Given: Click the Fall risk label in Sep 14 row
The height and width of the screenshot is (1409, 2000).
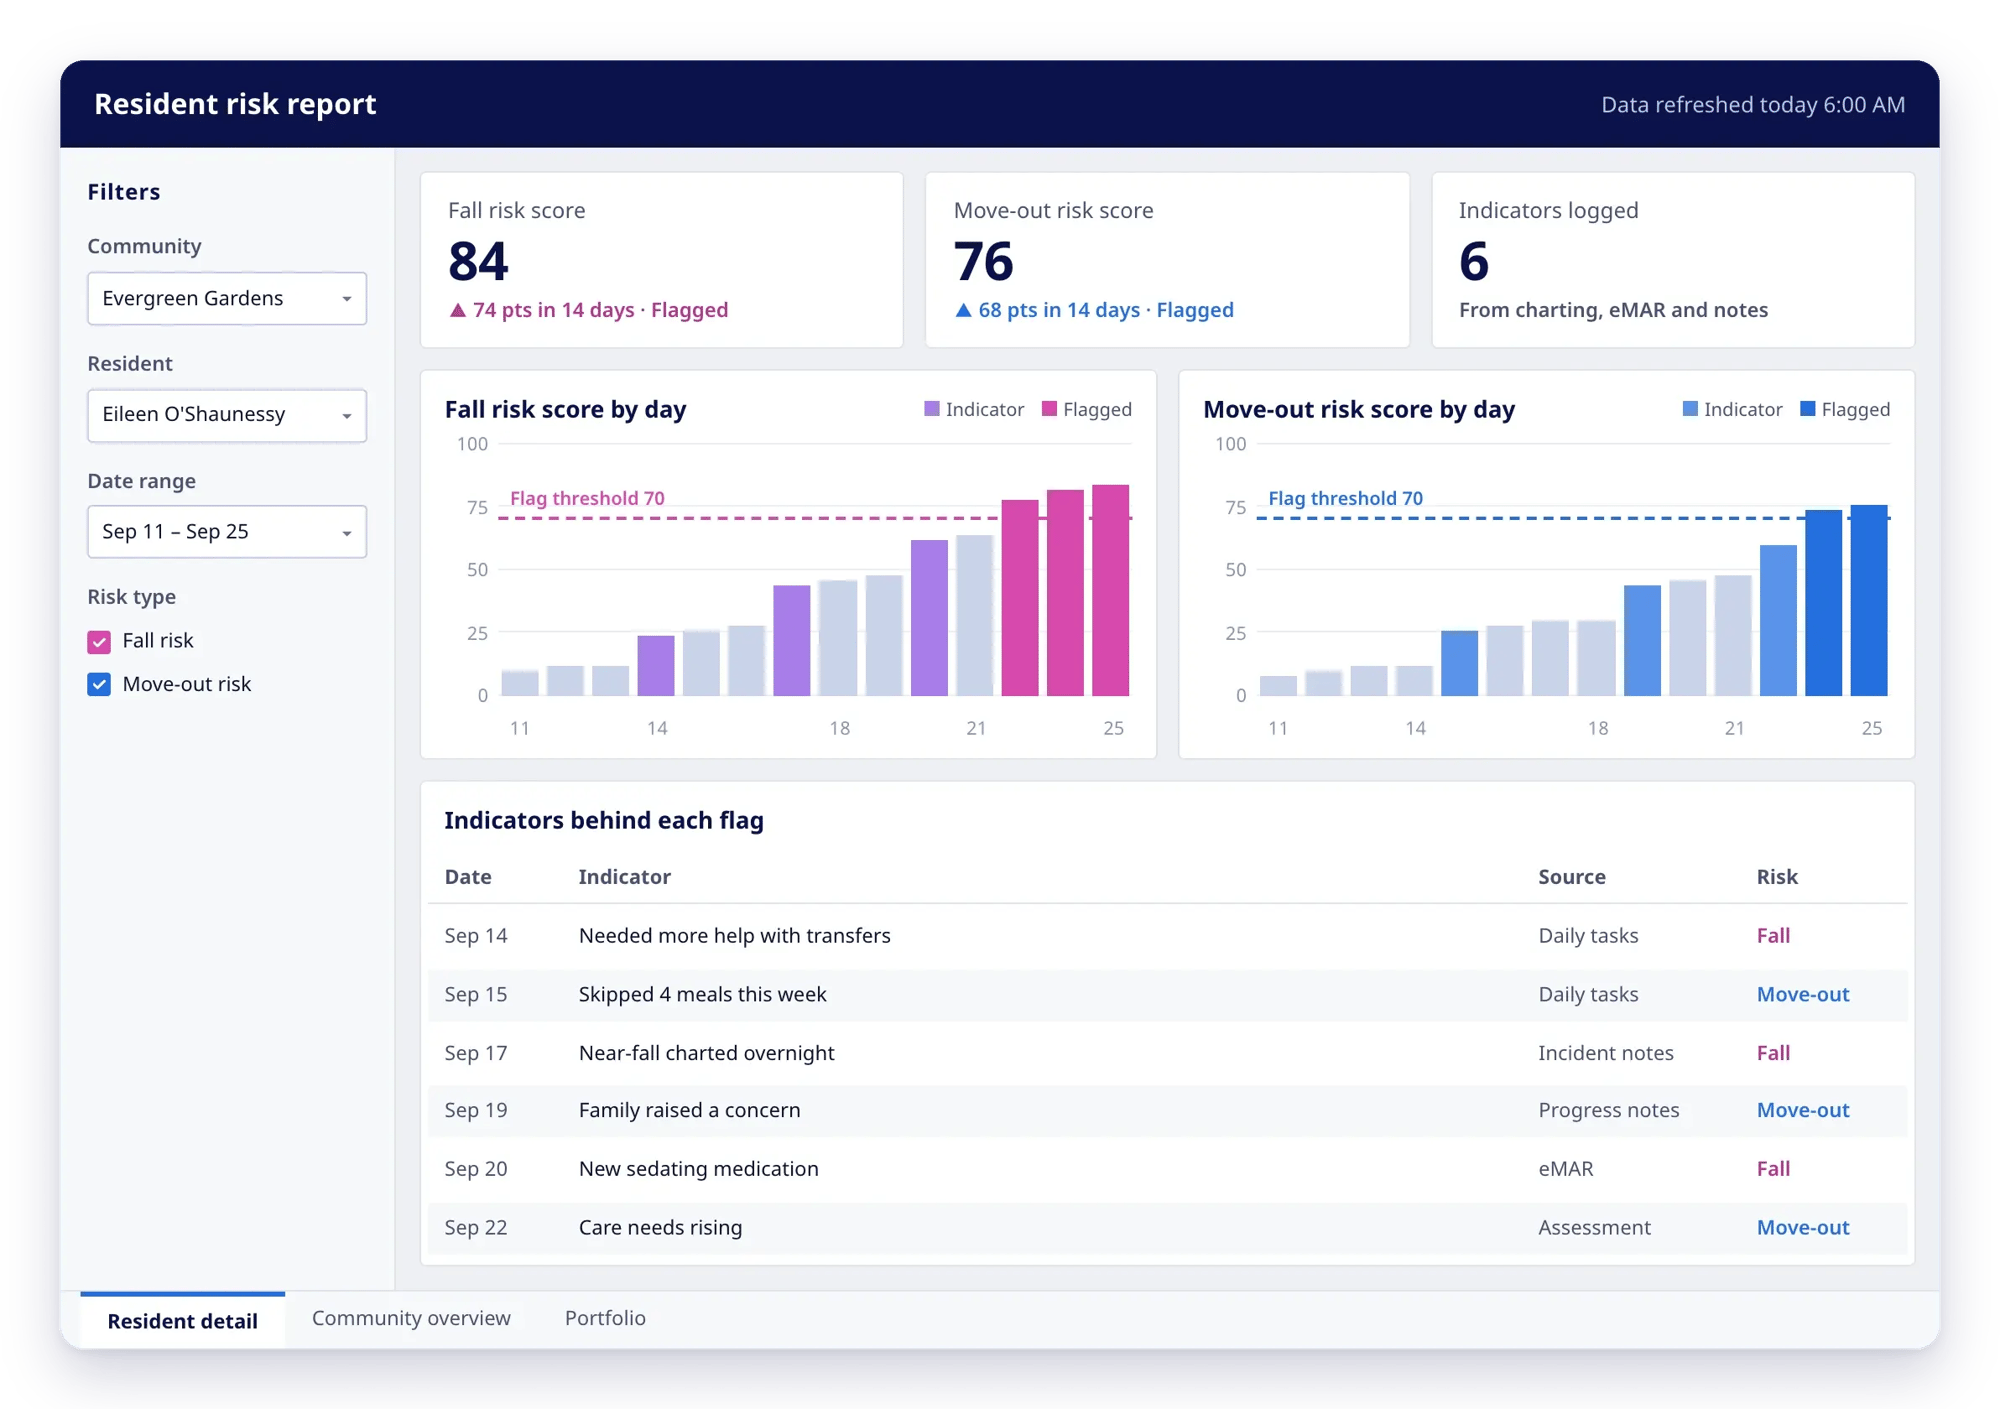Looking at the screenshot, I should click(x=1773, y=935).
